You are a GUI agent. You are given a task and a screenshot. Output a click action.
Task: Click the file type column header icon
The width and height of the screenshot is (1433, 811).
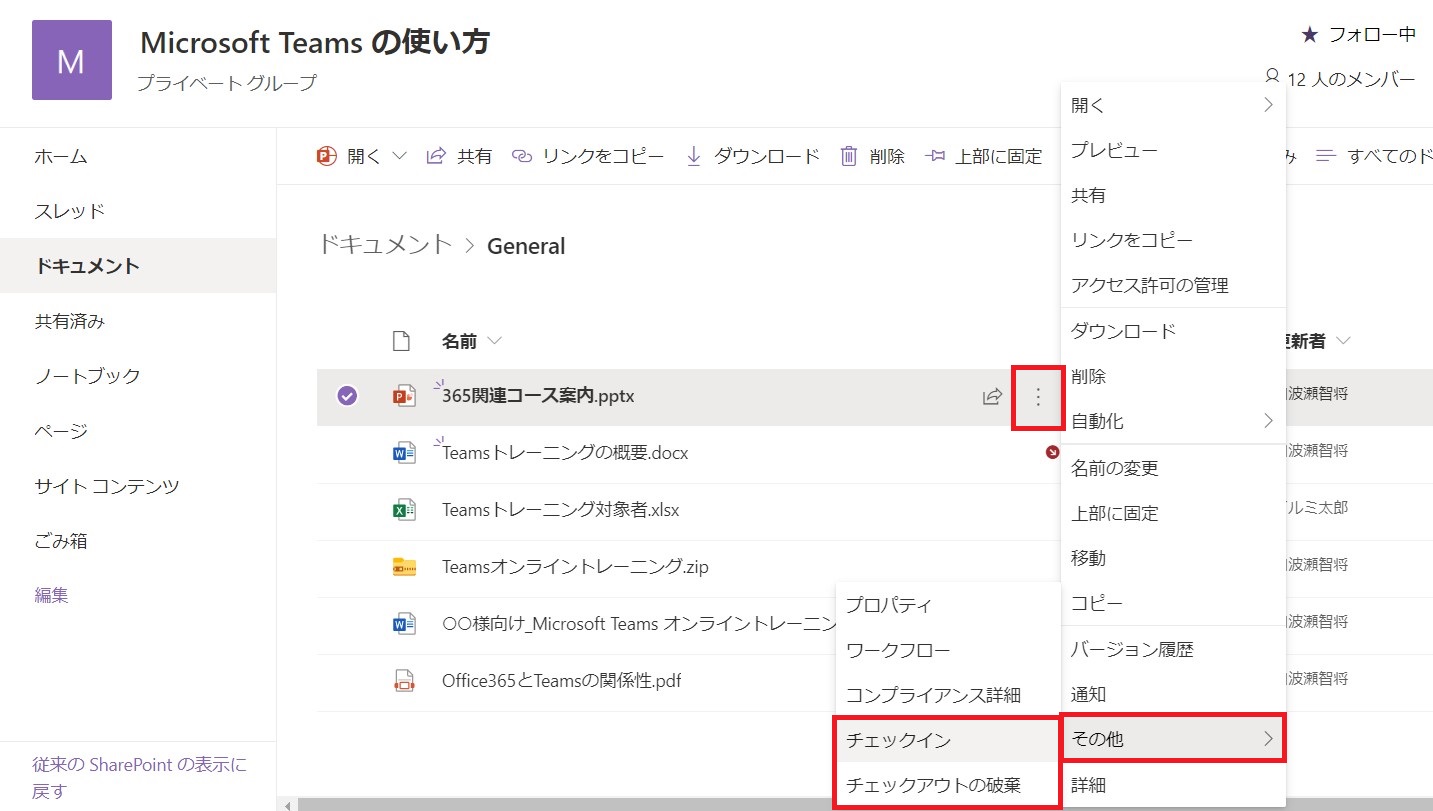pos(401,341)
